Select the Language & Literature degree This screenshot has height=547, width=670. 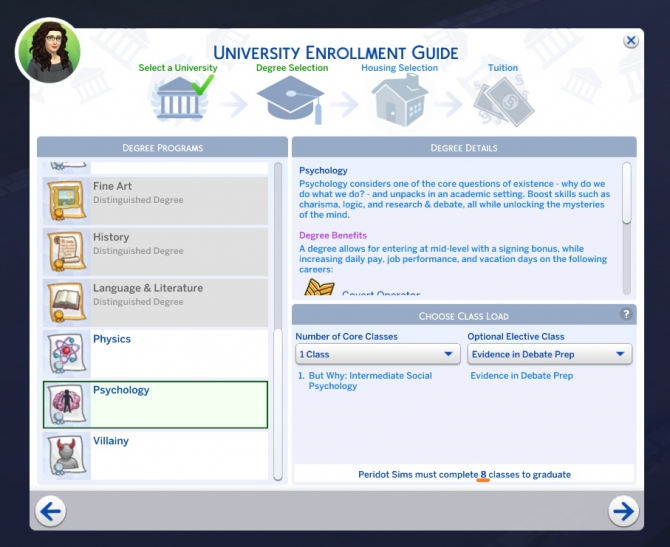tap(155, 303)
